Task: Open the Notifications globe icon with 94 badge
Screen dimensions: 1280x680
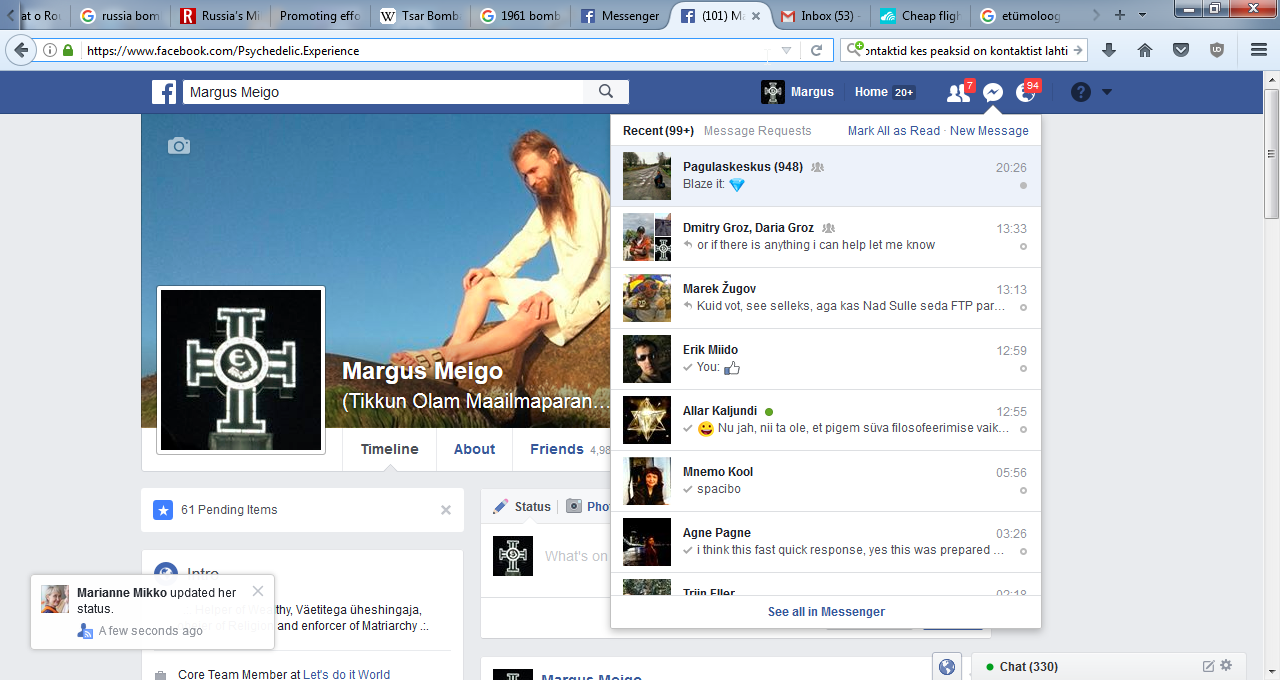Action: pyautogui.click(x=1026, y=92)
